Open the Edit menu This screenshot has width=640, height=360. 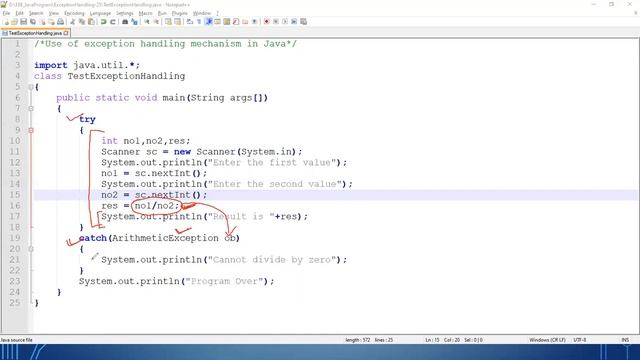point(19,13)
